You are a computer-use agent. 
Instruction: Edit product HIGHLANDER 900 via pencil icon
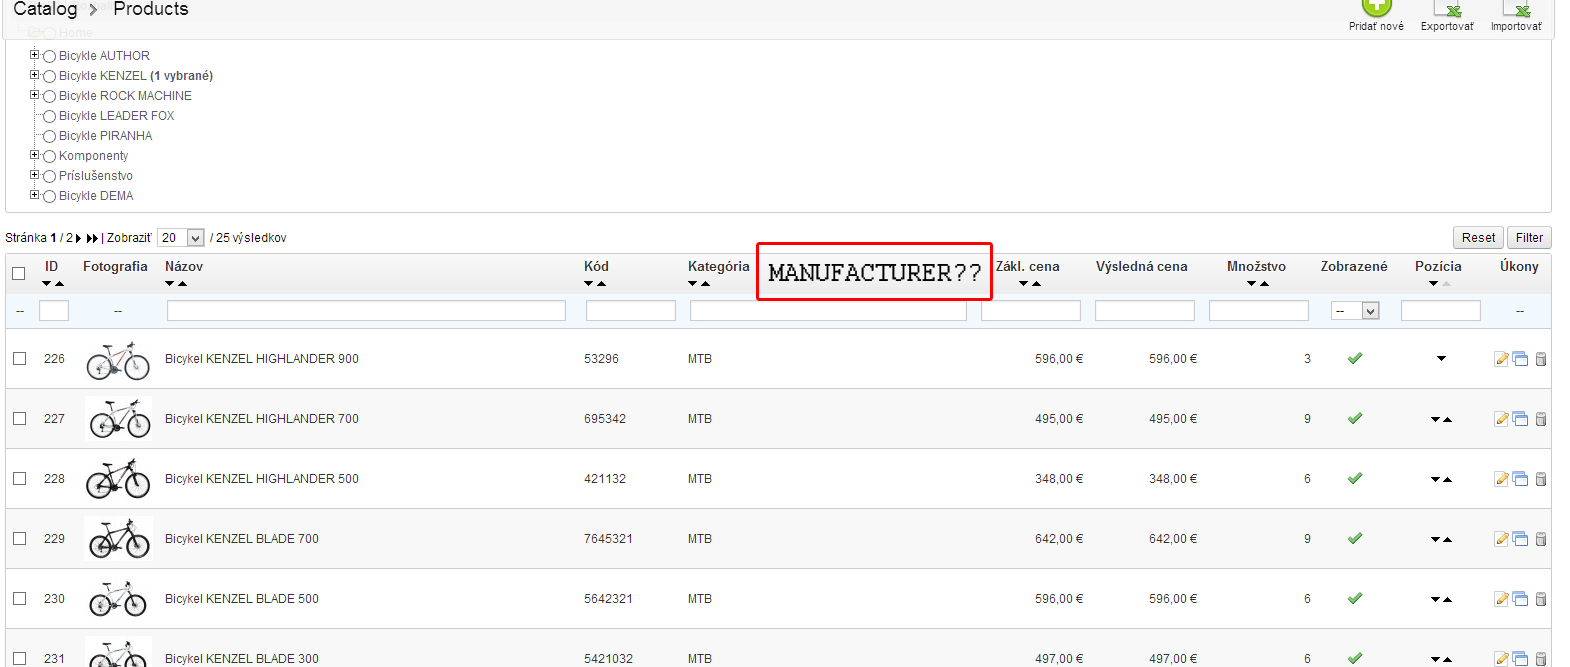(1501, 359)
